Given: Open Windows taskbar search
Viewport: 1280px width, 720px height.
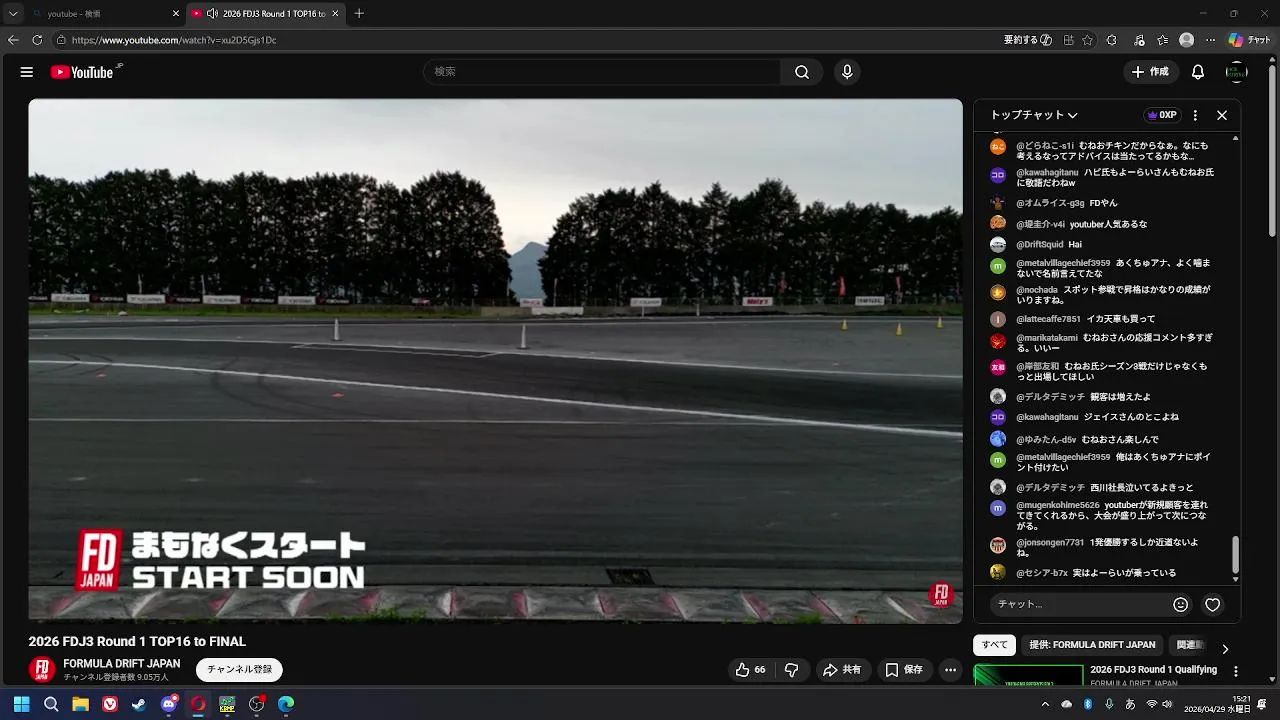Looking at the screenshot, I should [x=51, y=704].
